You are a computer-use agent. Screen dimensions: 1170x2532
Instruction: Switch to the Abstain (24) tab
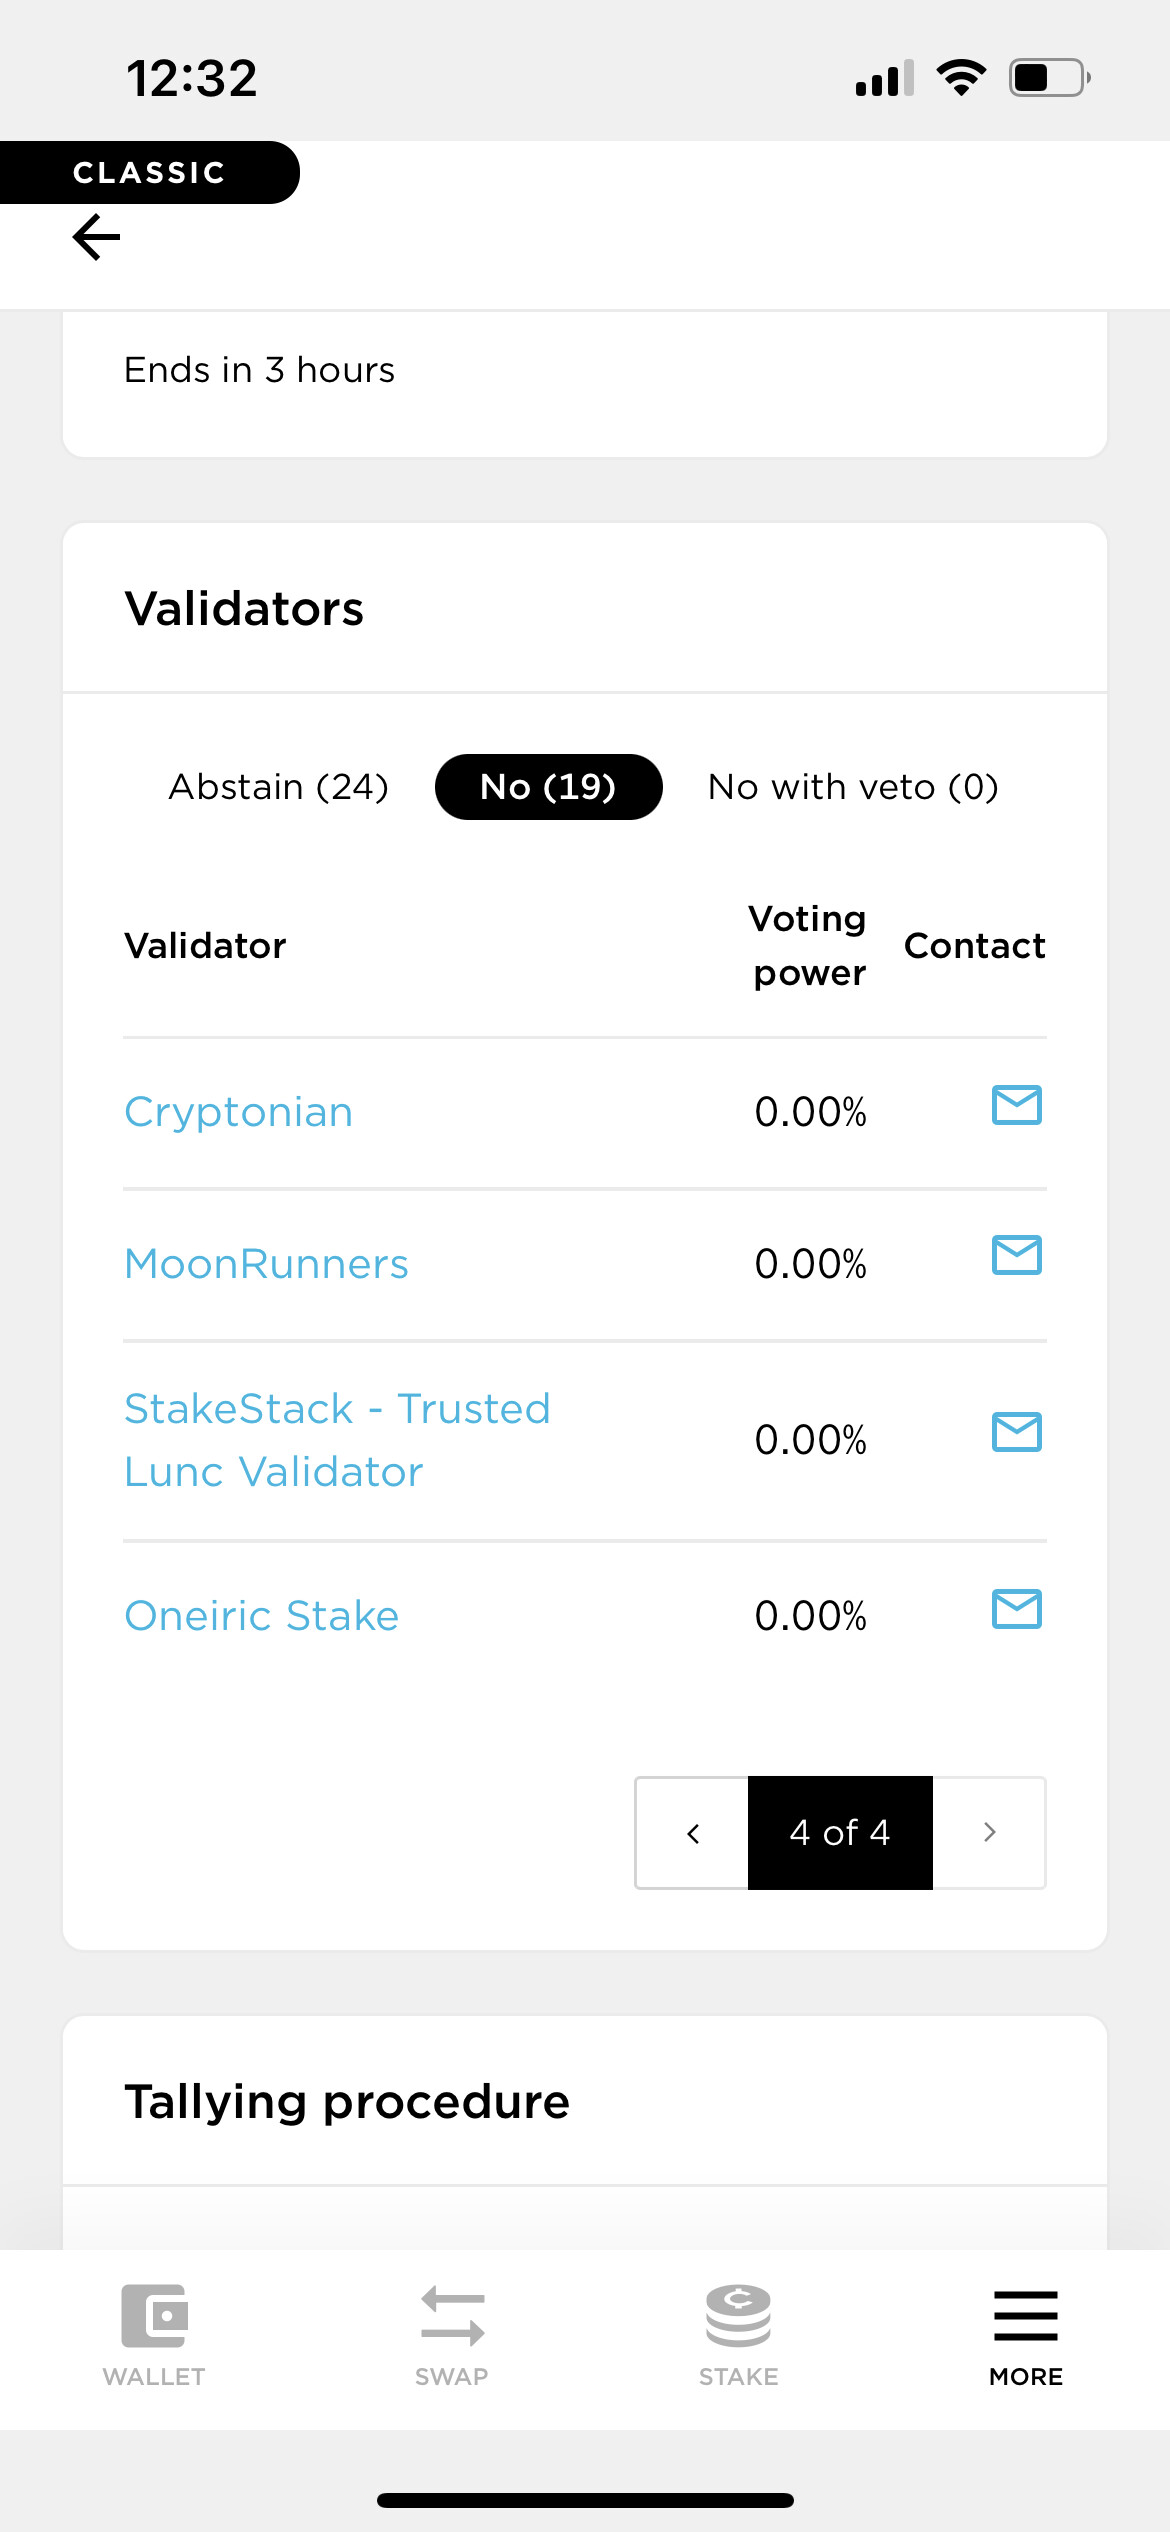tap(278, 787)
